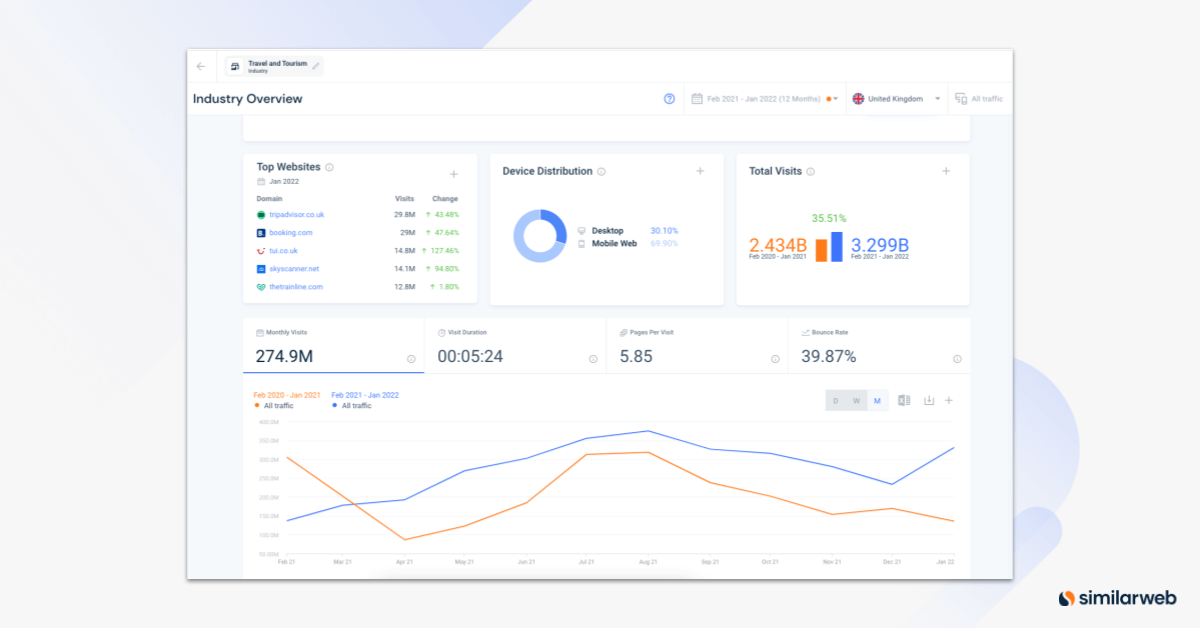This screenshot has height=628, width=1200.
Task: Add Total Visits widget to dashboard
Action: click(946, 171)
